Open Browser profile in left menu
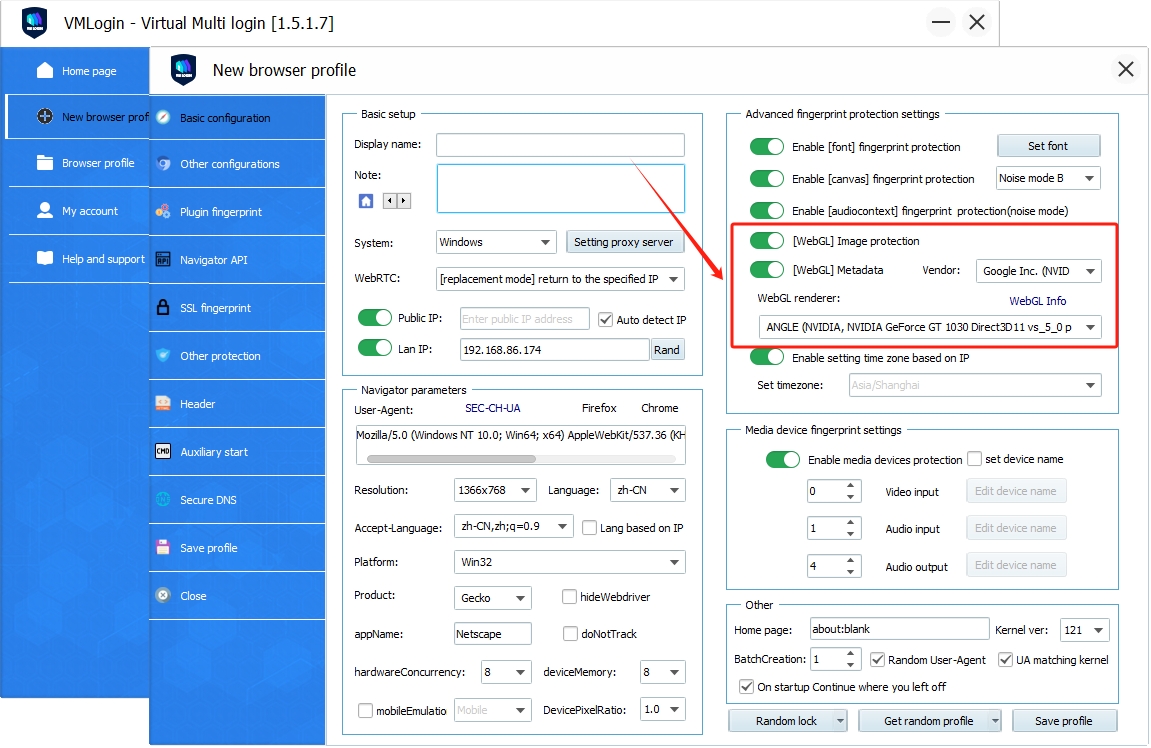The width and height of the screenshot is (1151, 748). (97, 163)
